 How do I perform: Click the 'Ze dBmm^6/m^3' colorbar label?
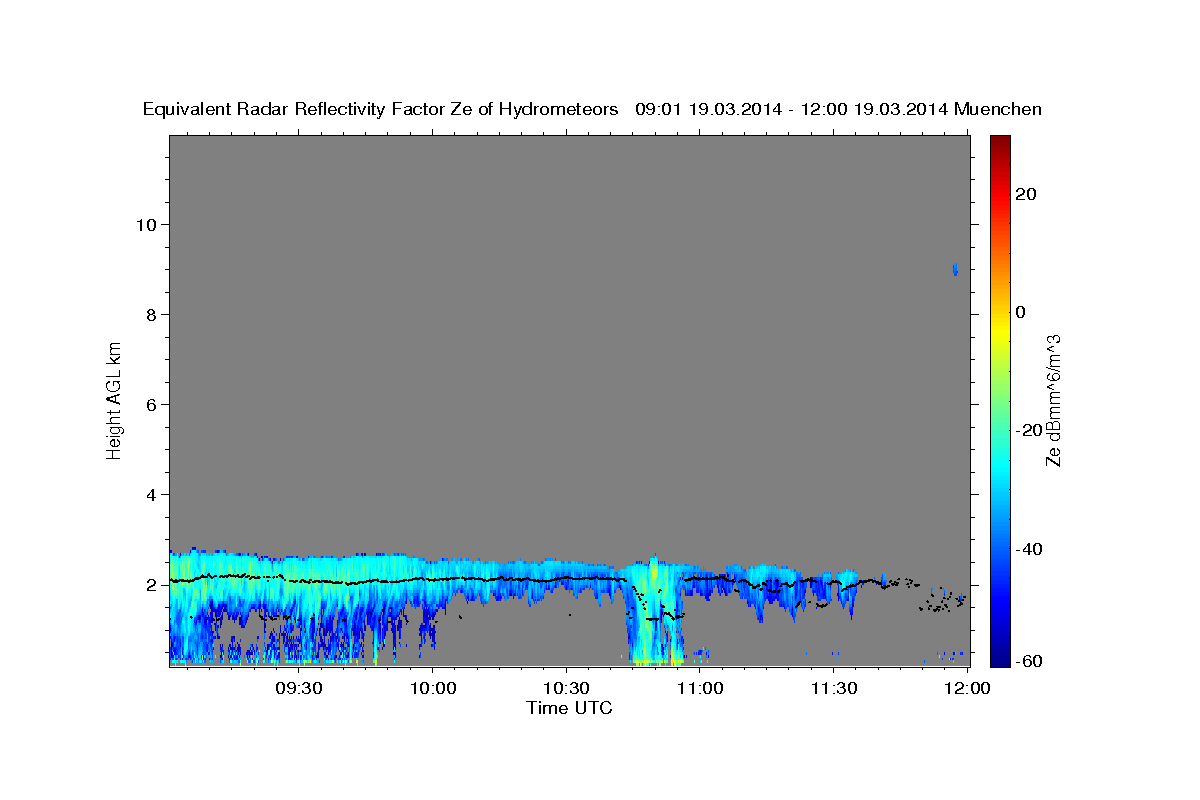click(1053, 400)
